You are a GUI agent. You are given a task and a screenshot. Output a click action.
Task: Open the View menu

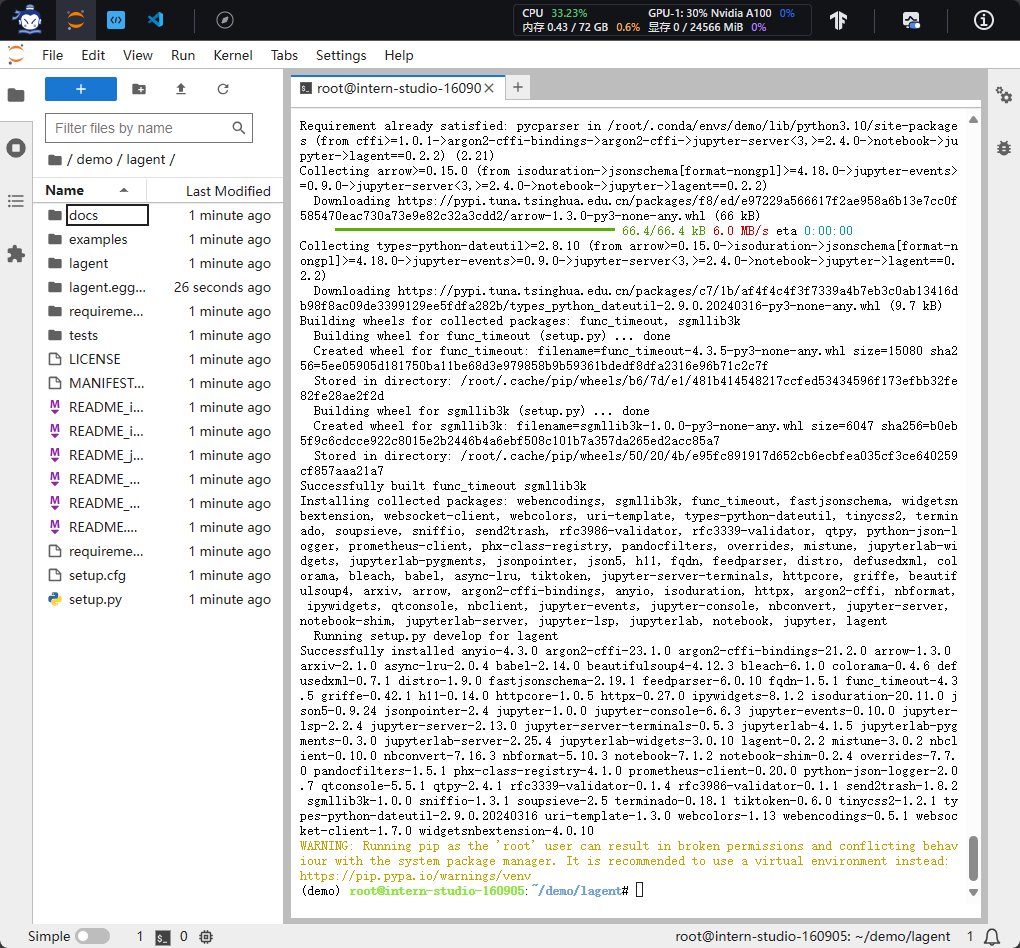click(x=138, y=55)
